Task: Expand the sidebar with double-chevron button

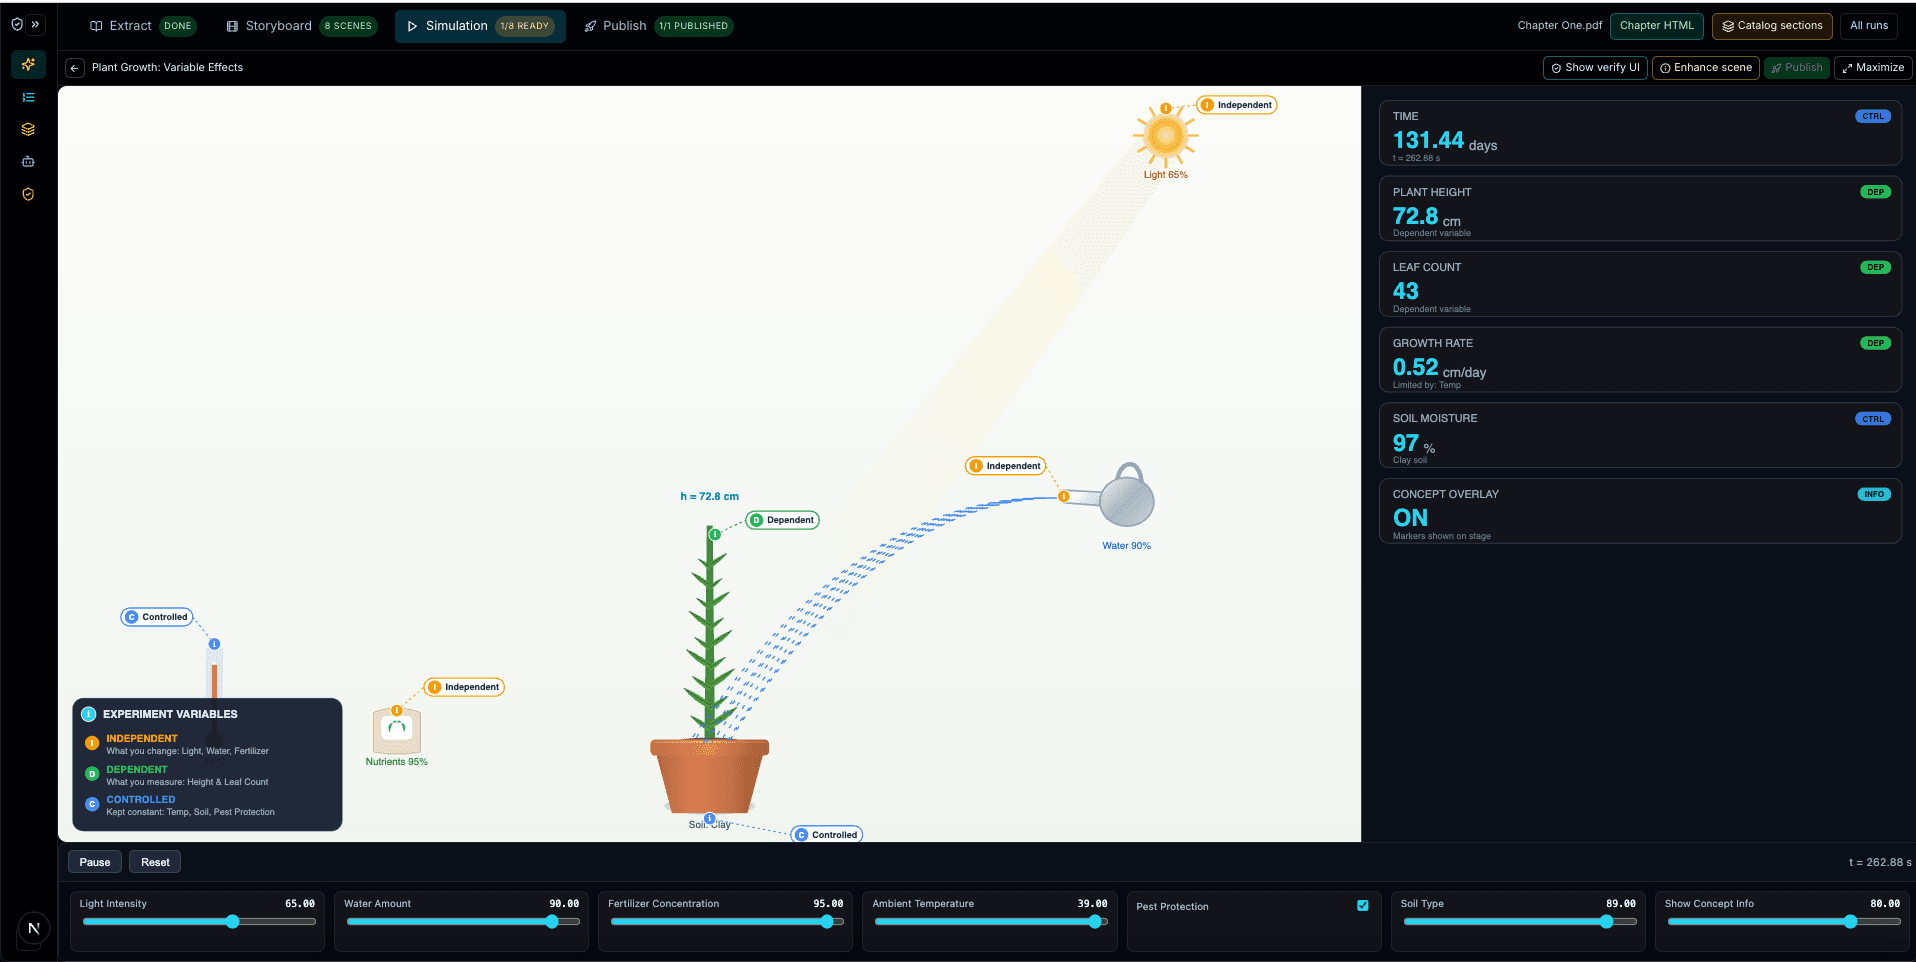Action: [36, 25]
